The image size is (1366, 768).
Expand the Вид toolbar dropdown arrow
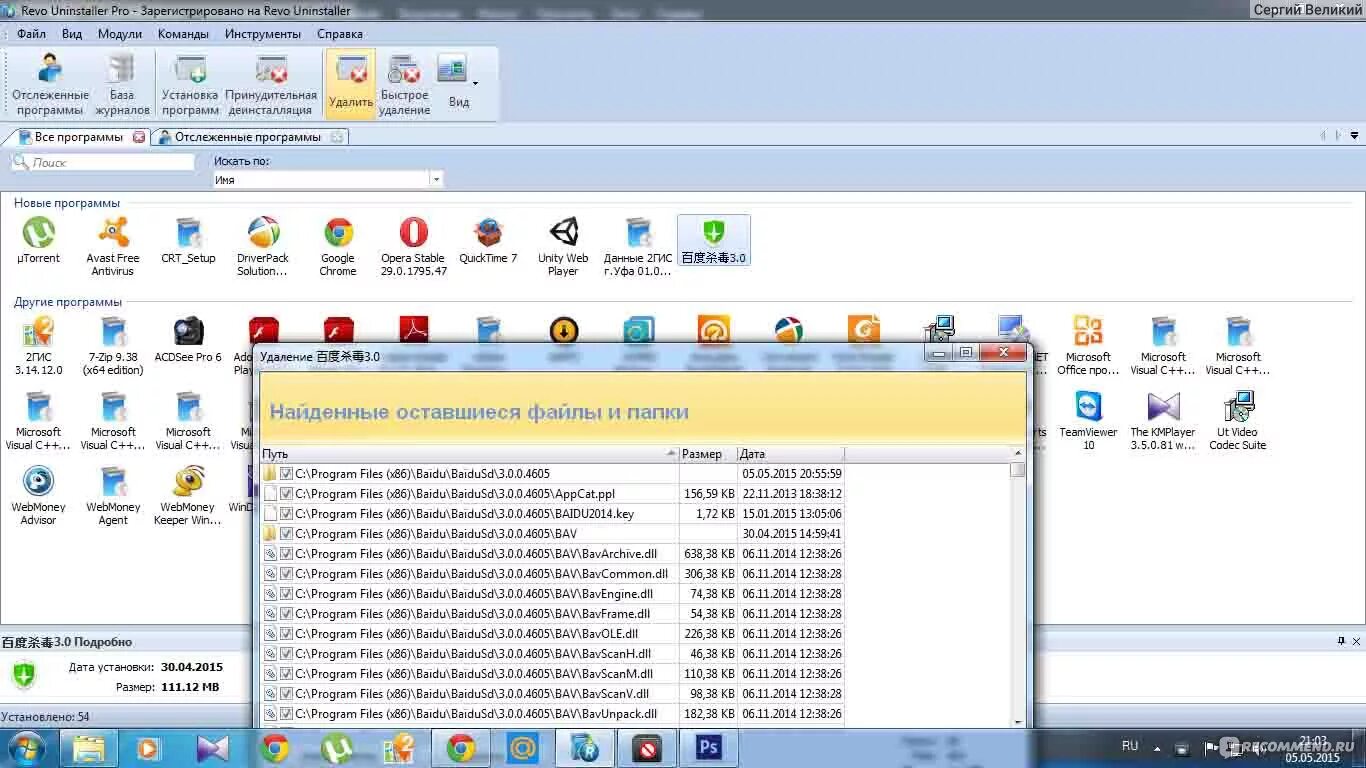tap(475, 83)
